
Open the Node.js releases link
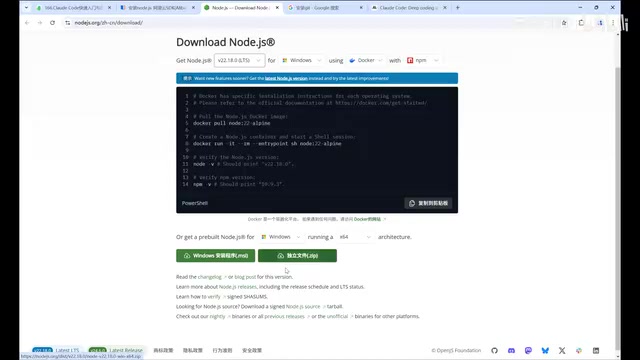[238, 287]
